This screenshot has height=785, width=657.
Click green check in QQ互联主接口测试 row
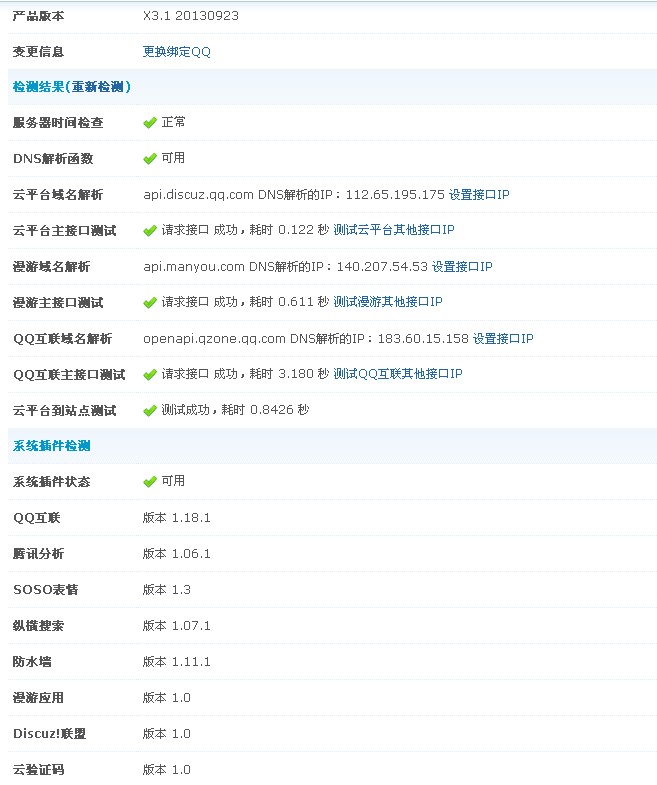(x=150, y=375)
